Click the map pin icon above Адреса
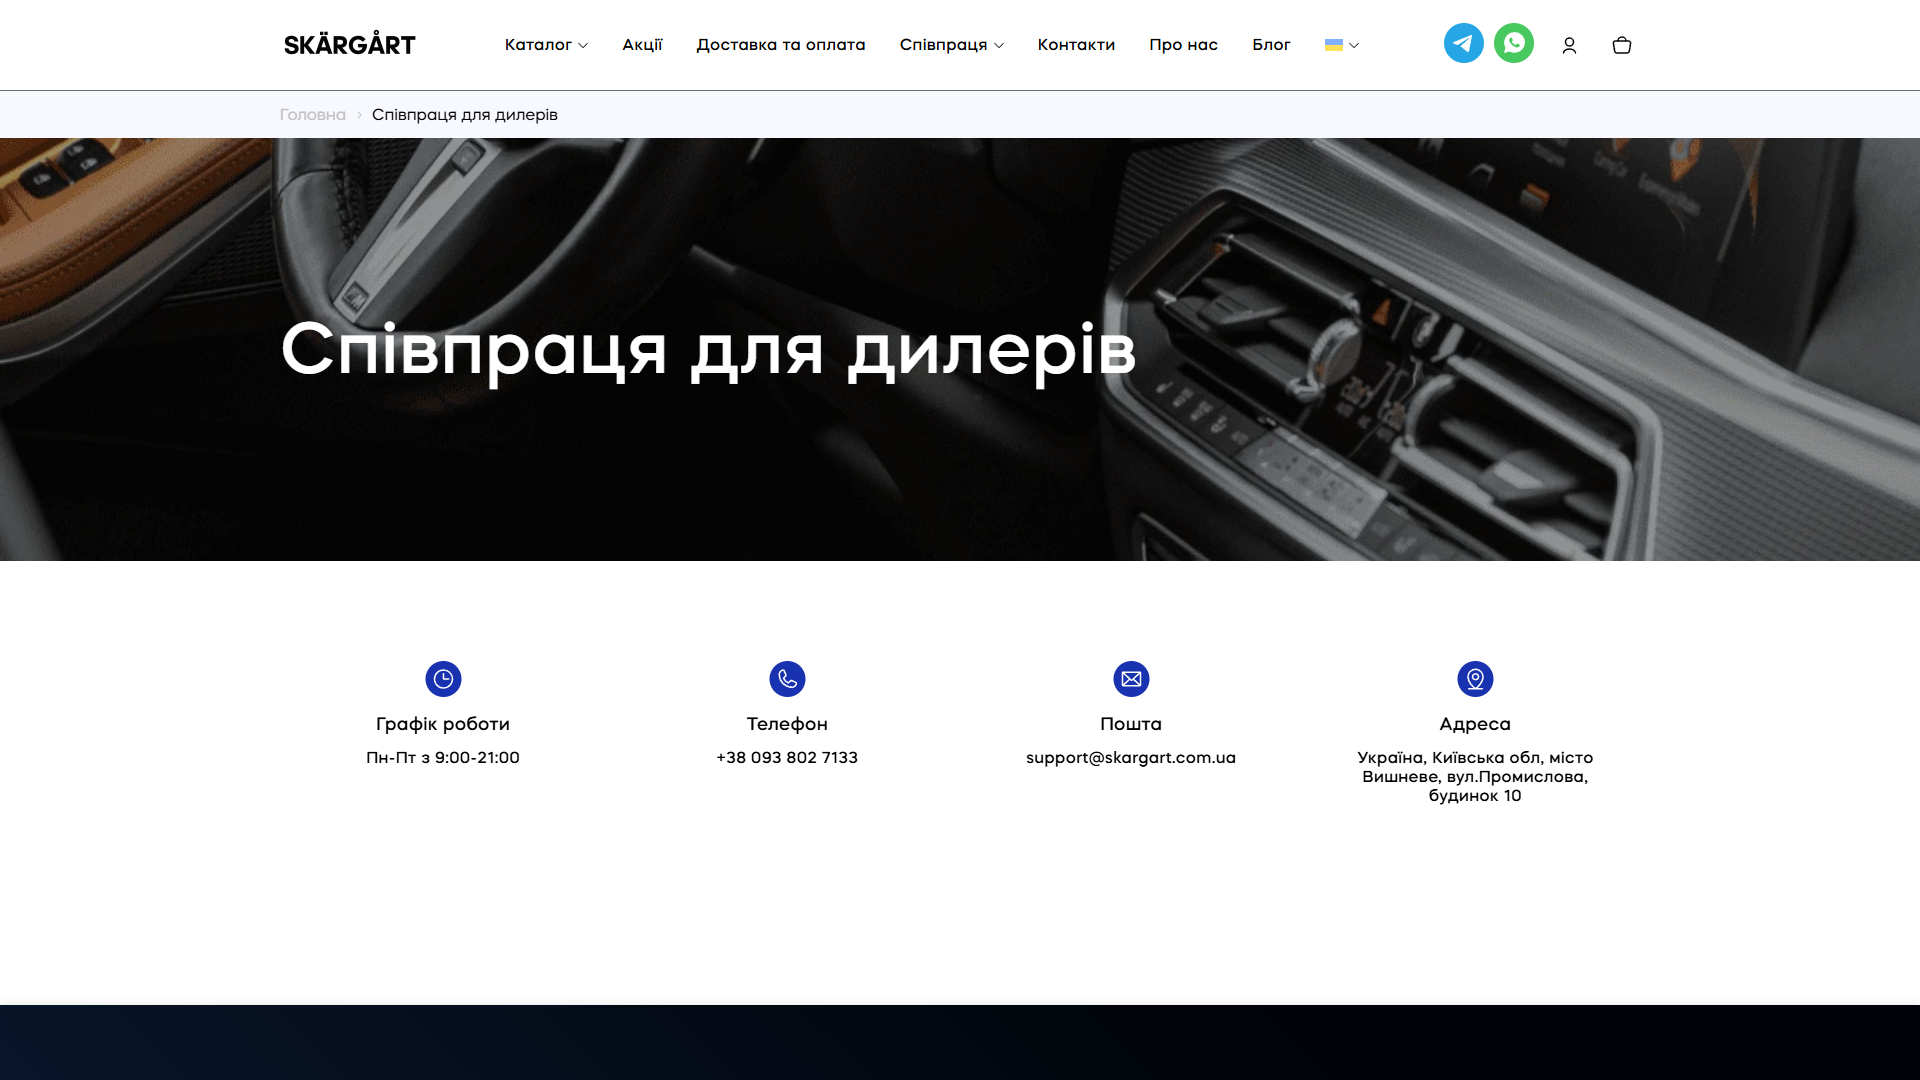 coord(1475,679)
